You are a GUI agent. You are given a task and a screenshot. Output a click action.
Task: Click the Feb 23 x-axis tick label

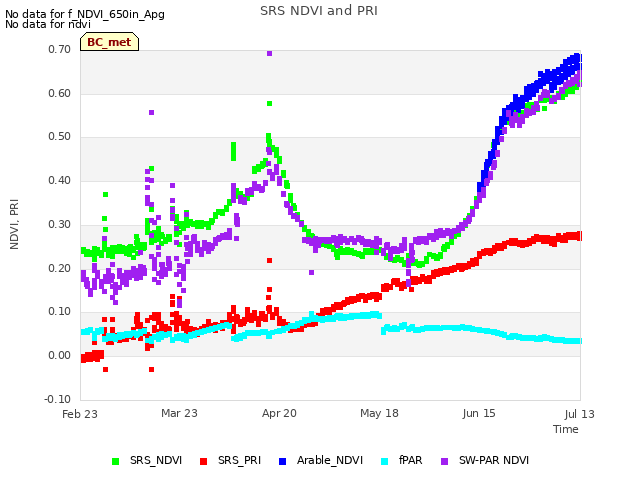pos(80,414)
